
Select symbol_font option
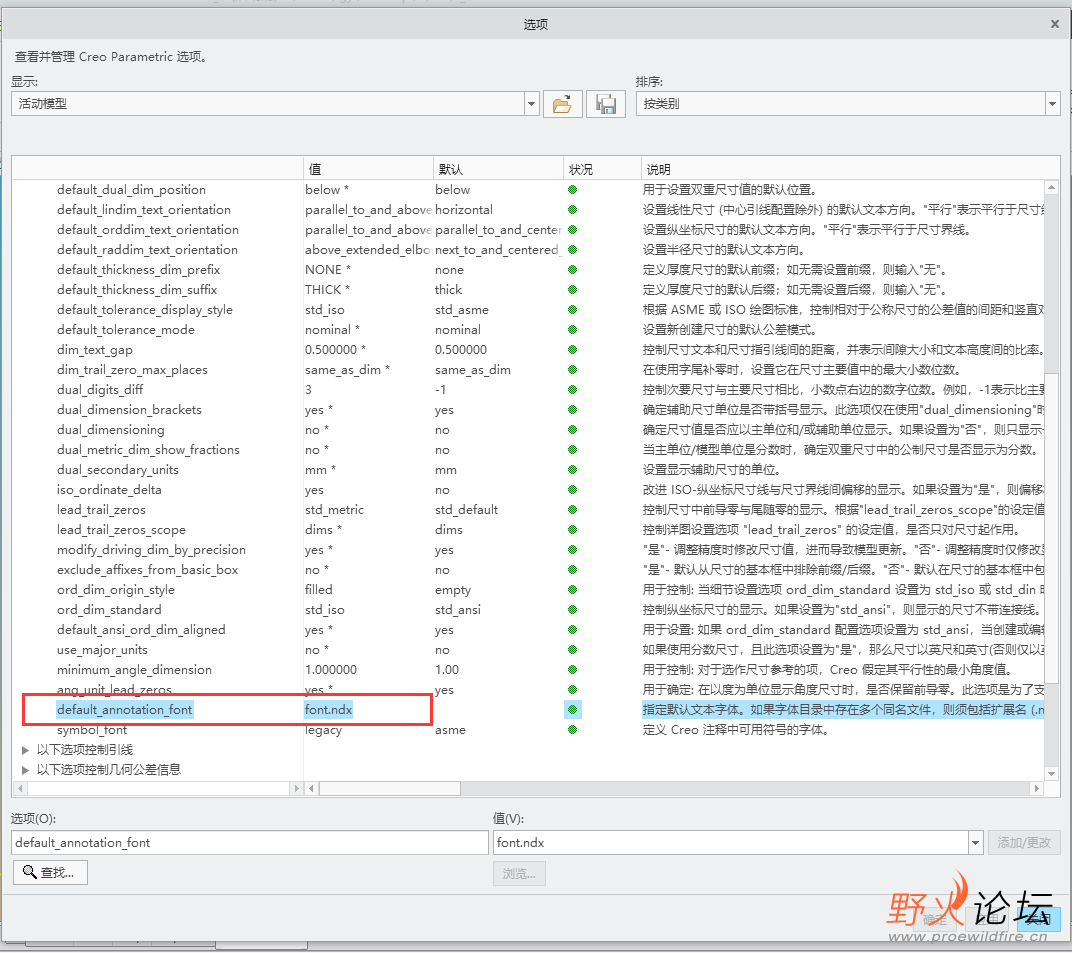point(92,729)
